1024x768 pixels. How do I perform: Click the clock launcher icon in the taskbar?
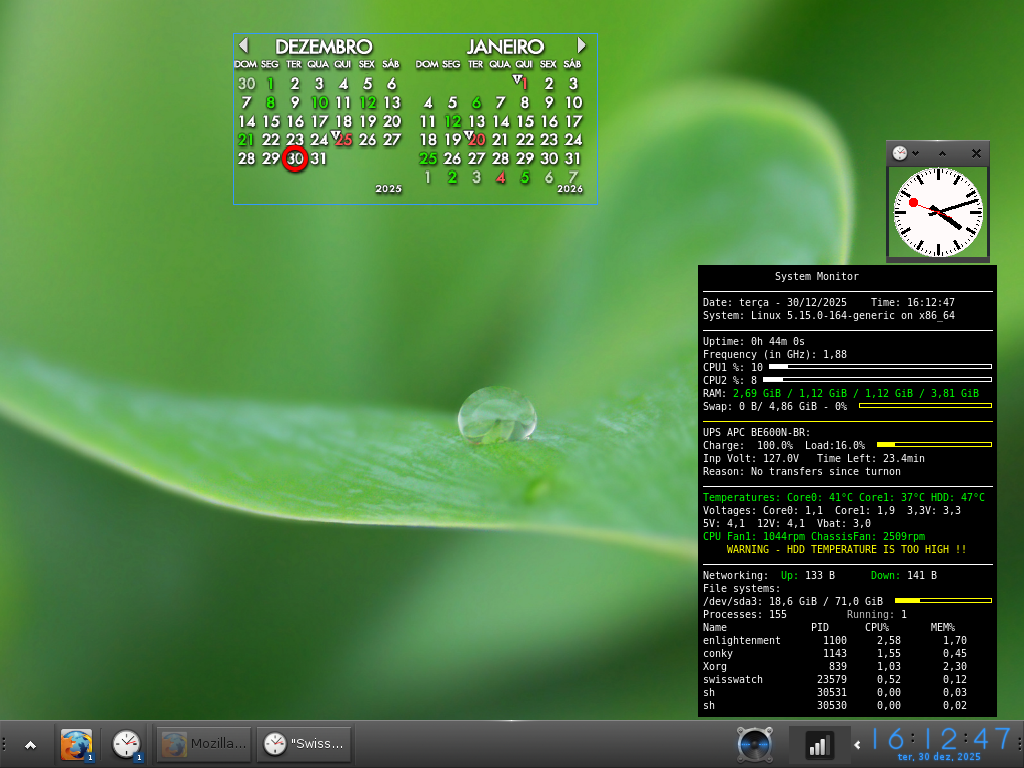(126, 745)
